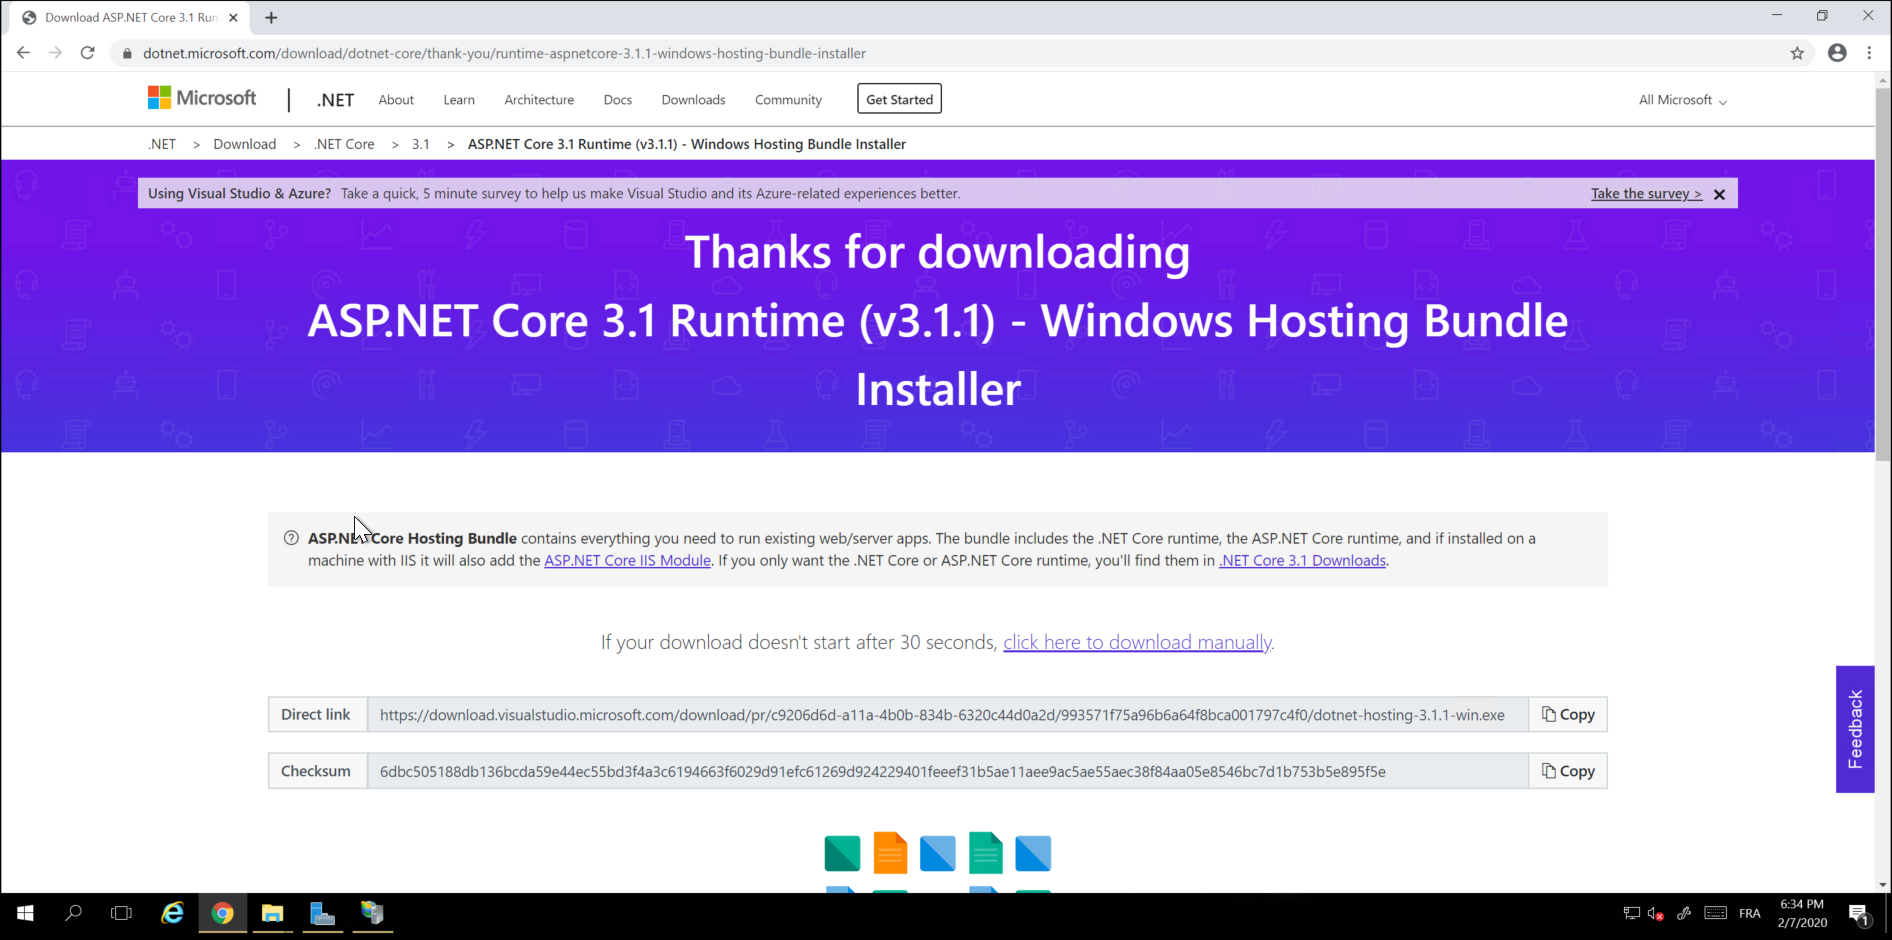Unmute the system volume in the tray

click(1655, 913)
